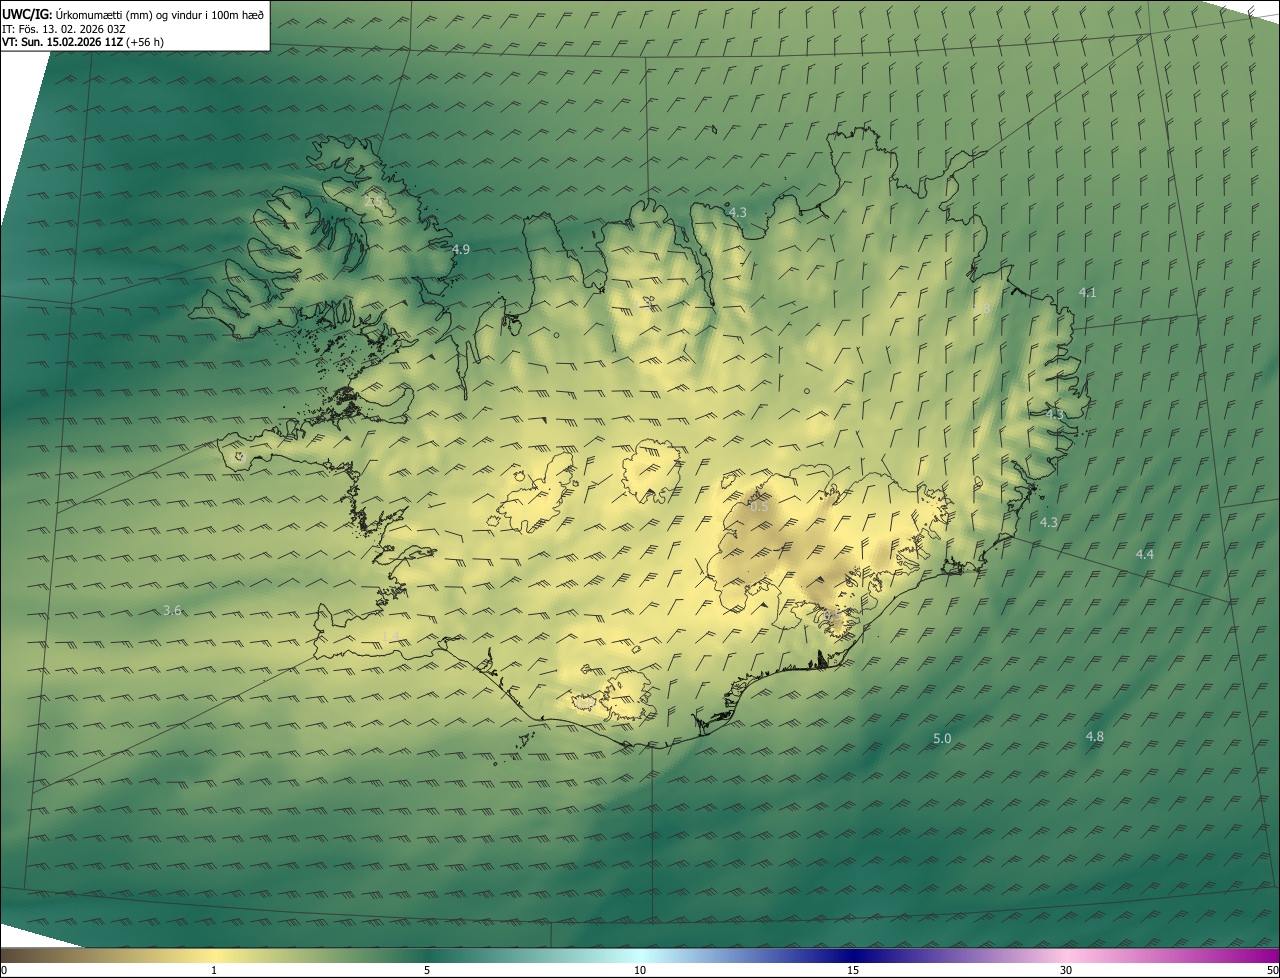Click the initialization time "IT: Fös. 13. 02. 2026 03Z"
This screenshot has height=978, width=1280.
pos(64,28)
